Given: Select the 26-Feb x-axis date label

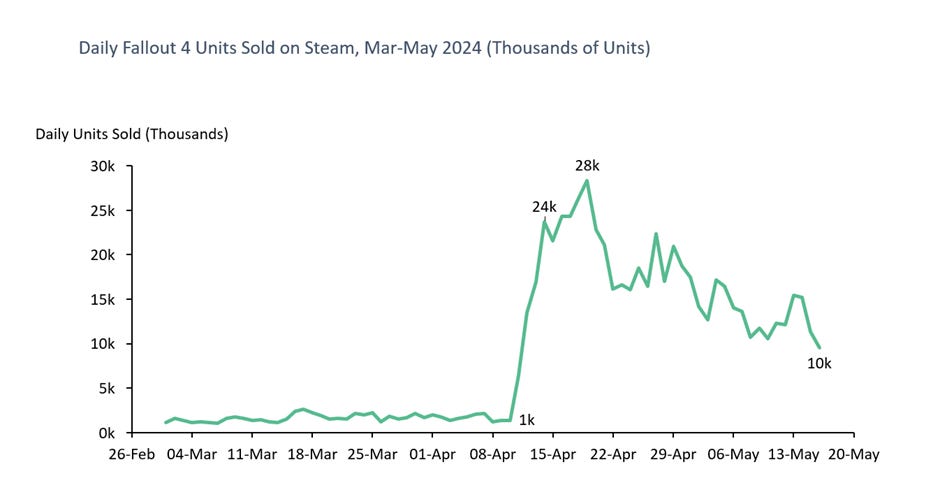Looking at the screenshot, I should click(x=131, y=456).
